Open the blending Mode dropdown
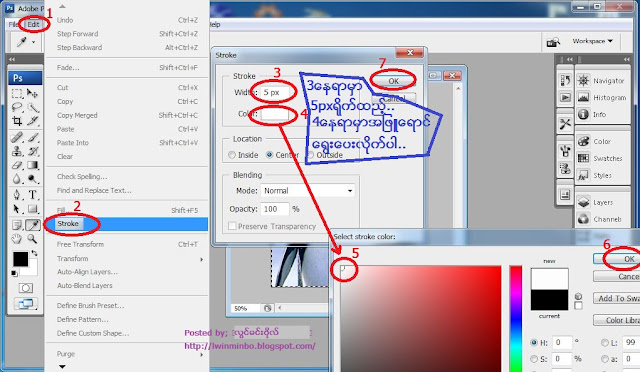 (x=307, y=191)
